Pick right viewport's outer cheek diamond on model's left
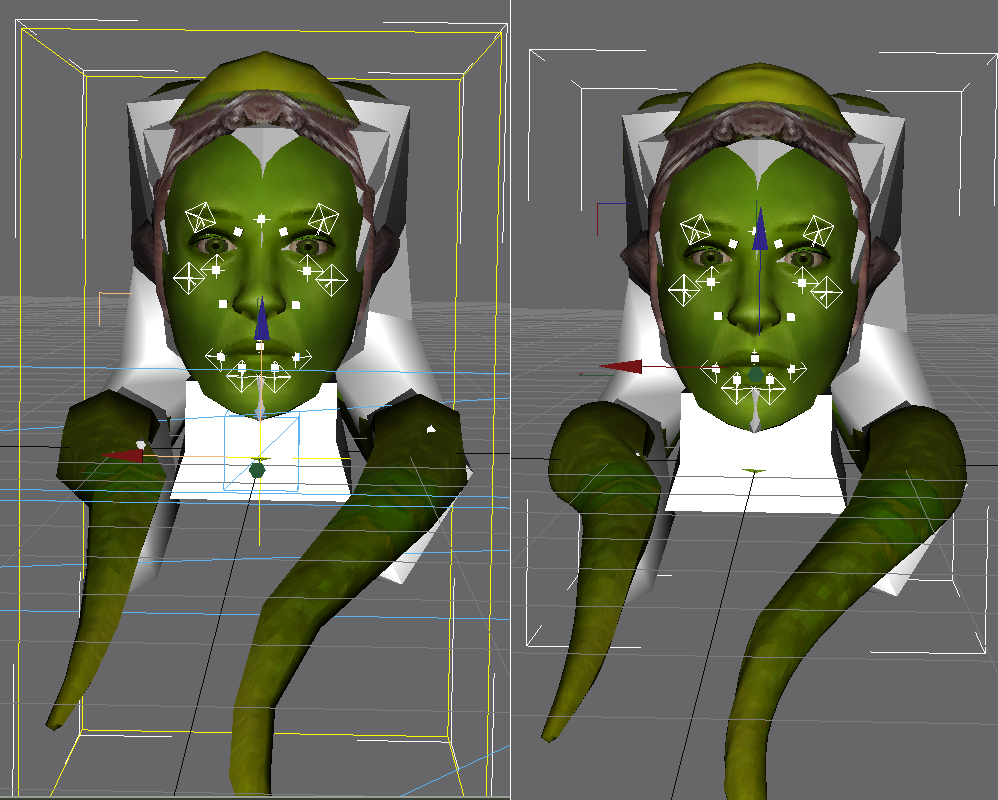Image resolution: width=998 pixels, height=800 pixels. tap(827, 292)
